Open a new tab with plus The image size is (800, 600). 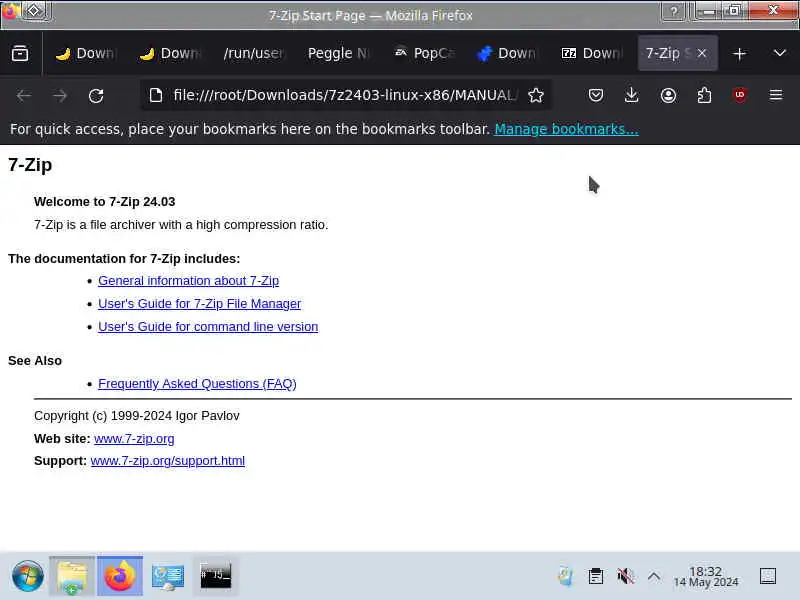point(739,54)
